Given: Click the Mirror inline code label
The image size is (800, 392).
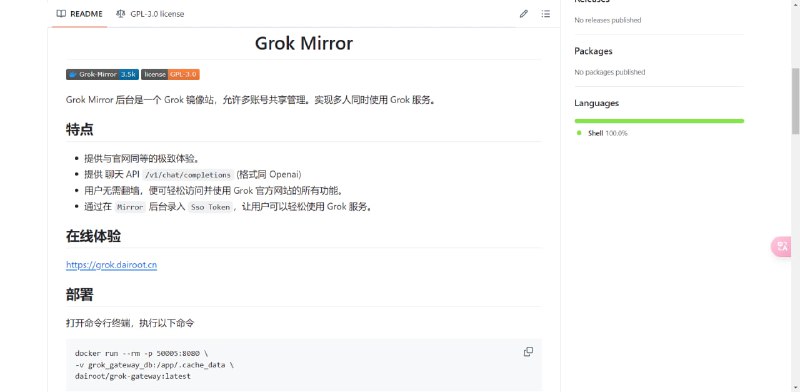Looking at the screenshot, I should 130,207.
